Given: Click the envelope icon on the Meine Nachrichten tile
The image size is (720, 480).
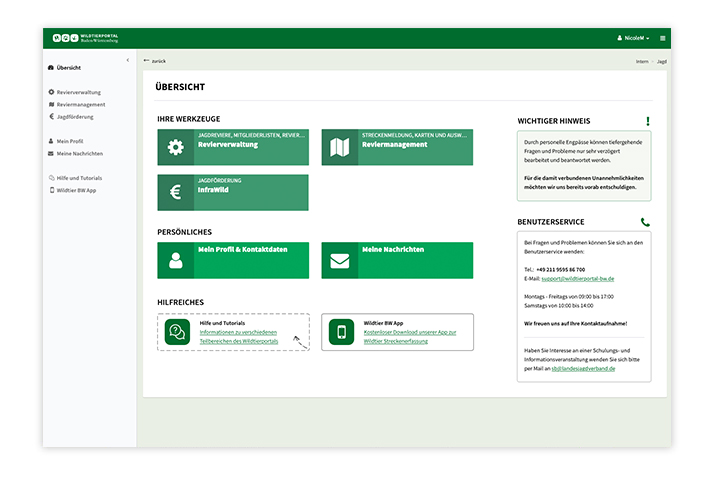Looking at the screenshot, I should 340,260.
